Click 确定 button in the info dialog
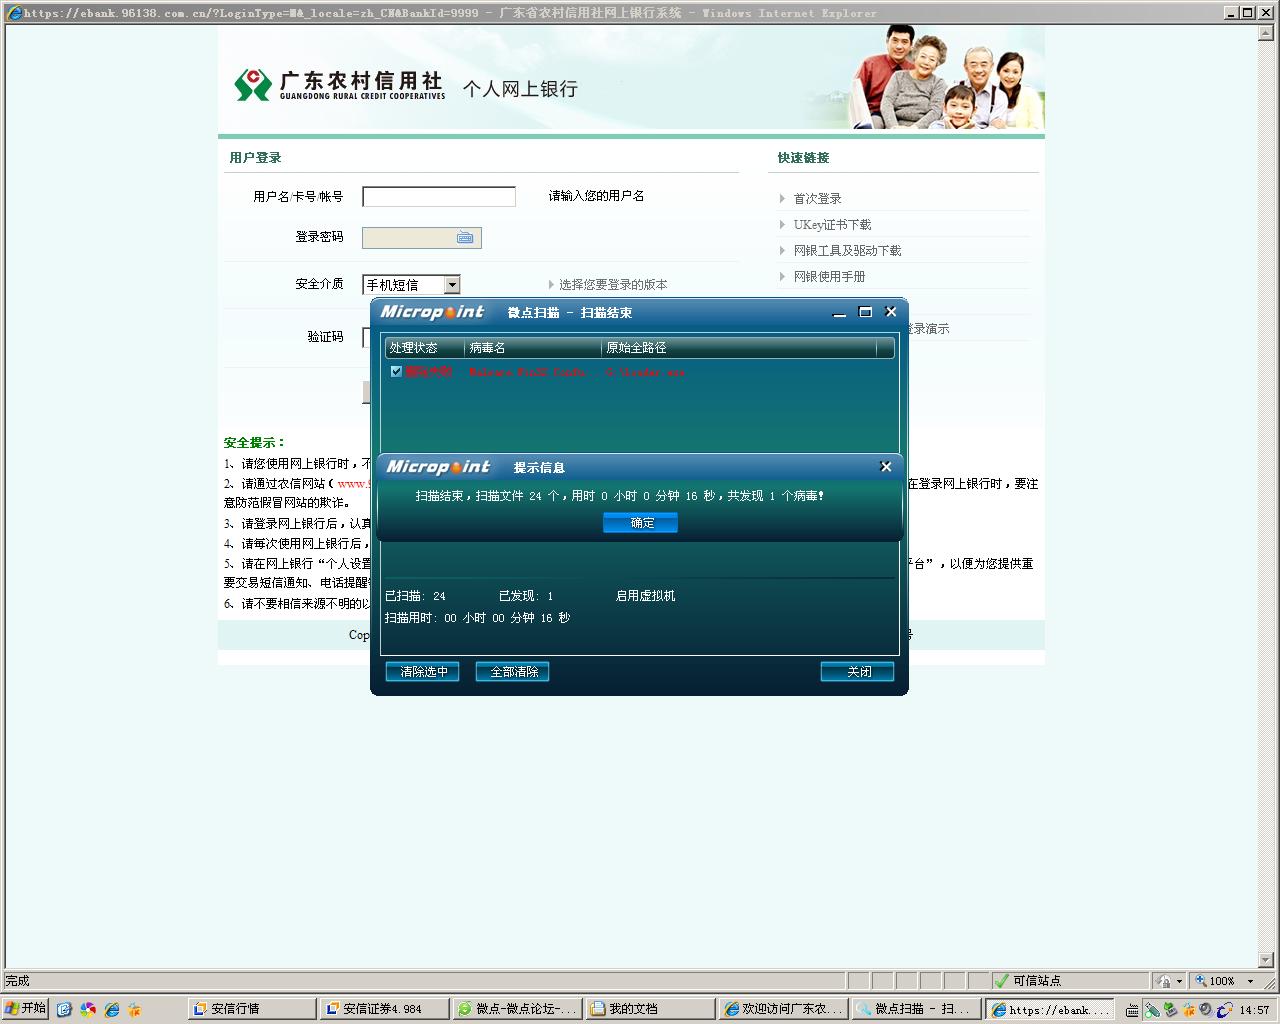The height and width of the screenshot is (1024, 1280). (x=640, y=523)
